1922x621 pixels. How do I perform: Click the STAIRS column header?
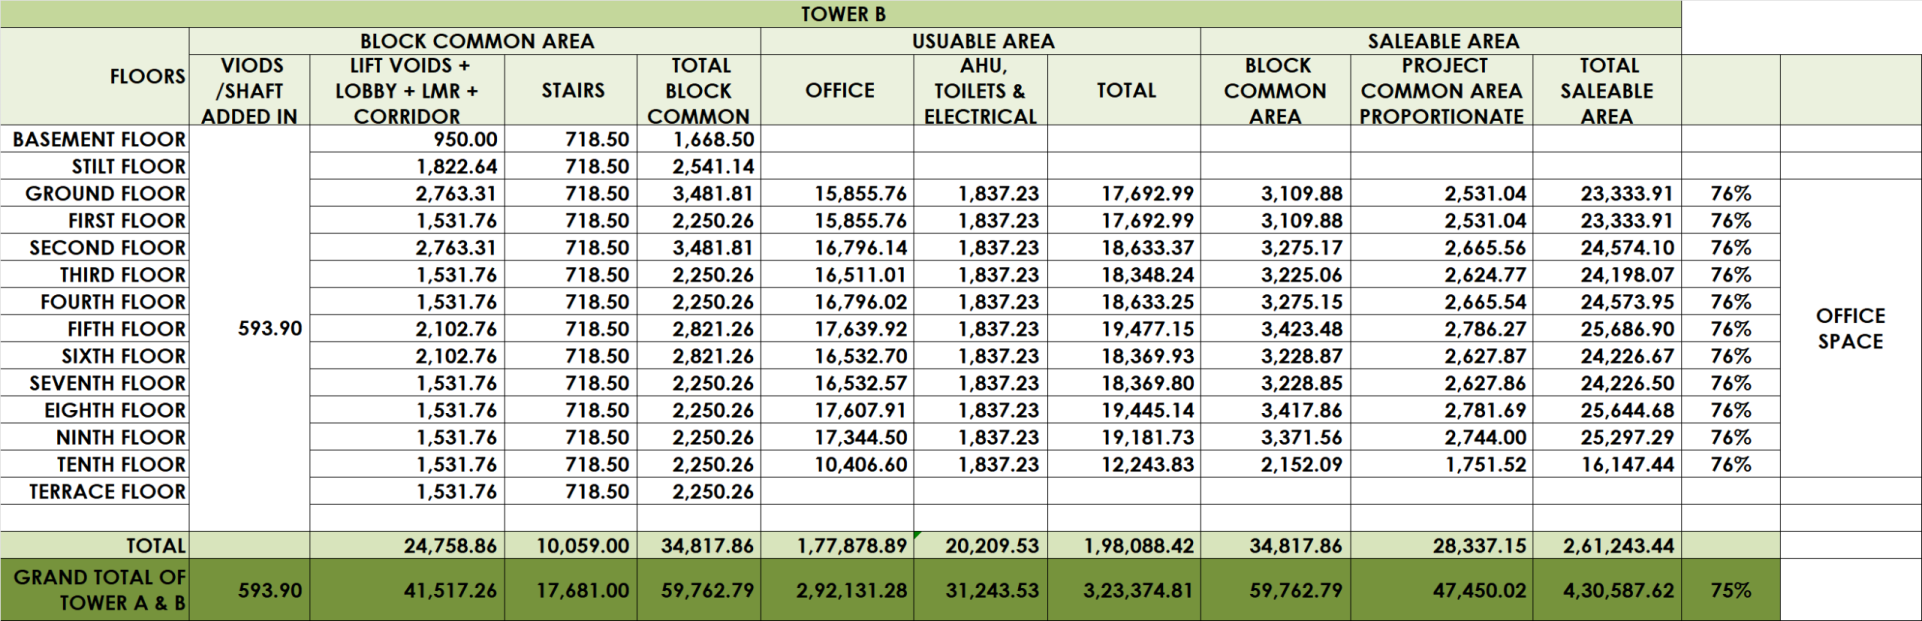pyautogui.click(x=572, y=91)
